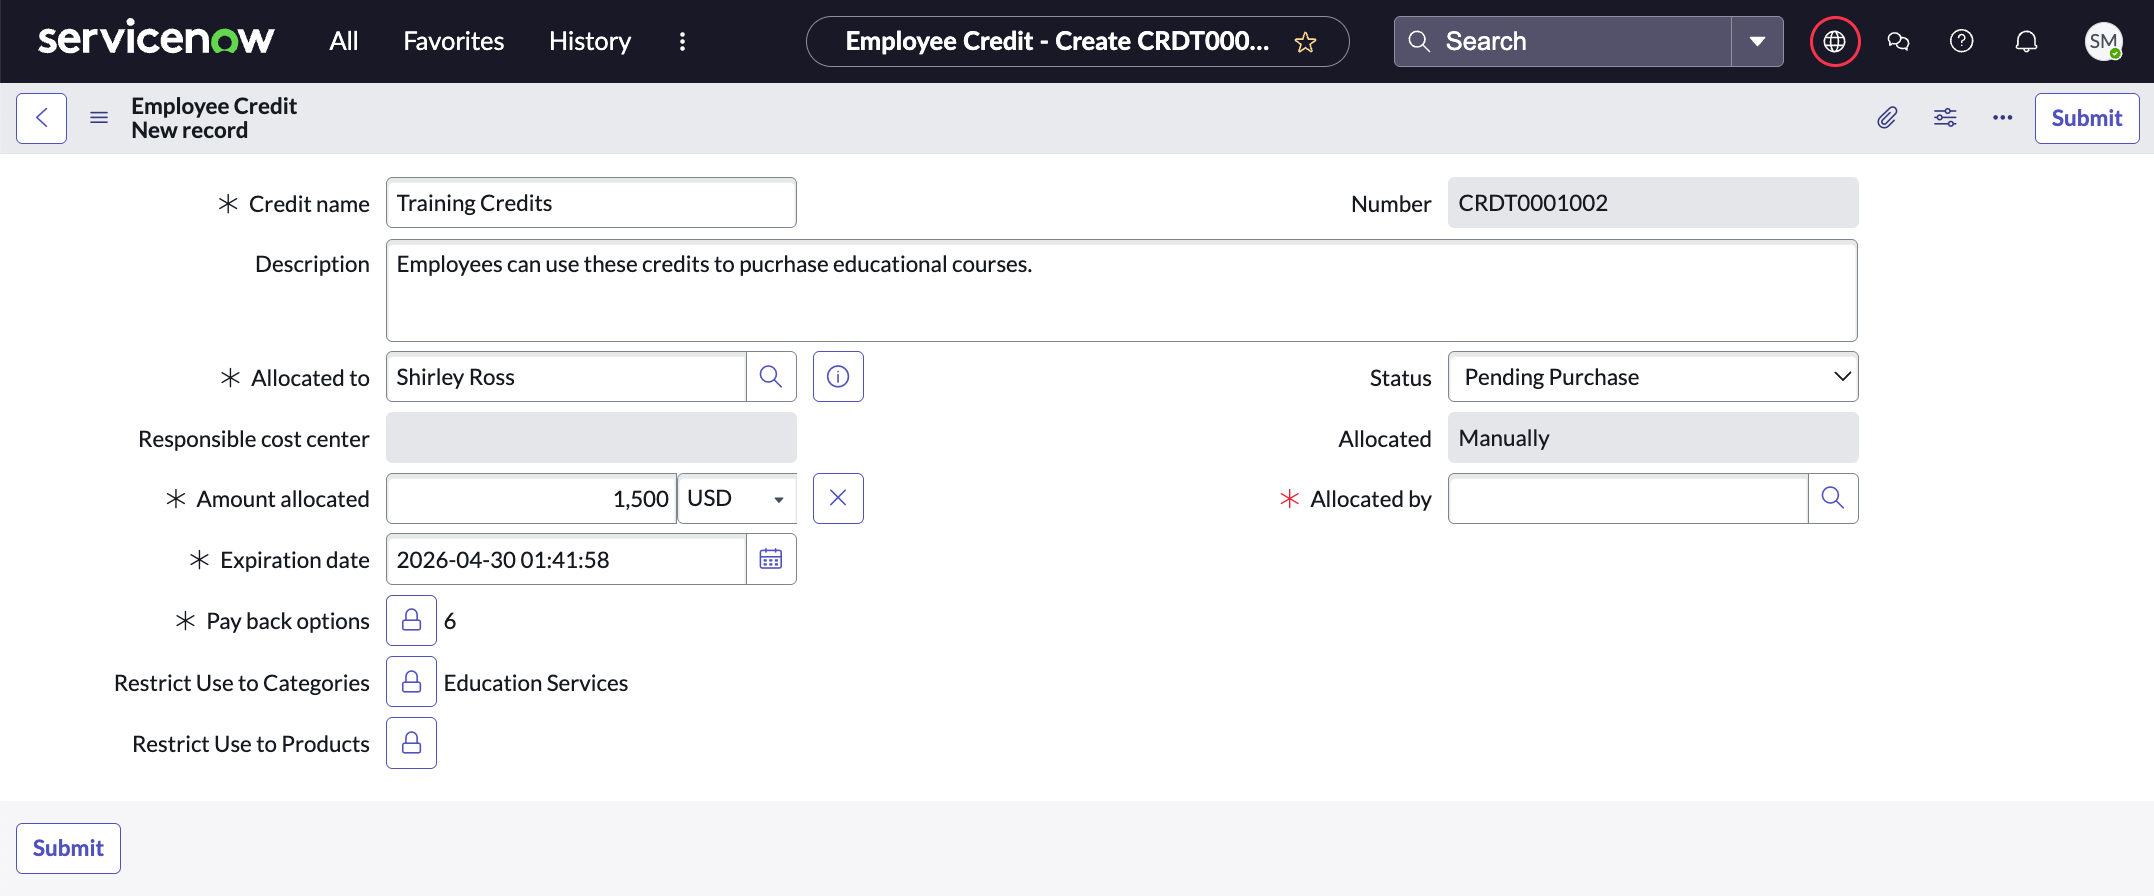2154x896 pixels.
Task: Click the Employee Credit page title pill
Action: (1077, 41)
